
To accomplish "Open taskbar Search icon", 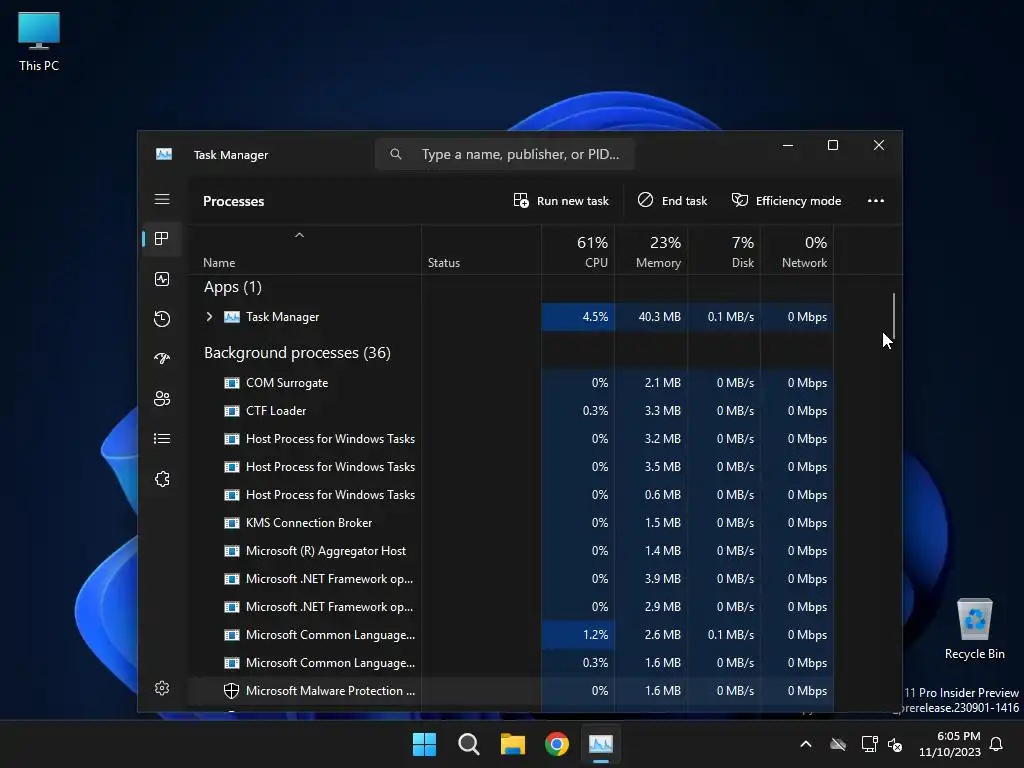I will (468, 744).
